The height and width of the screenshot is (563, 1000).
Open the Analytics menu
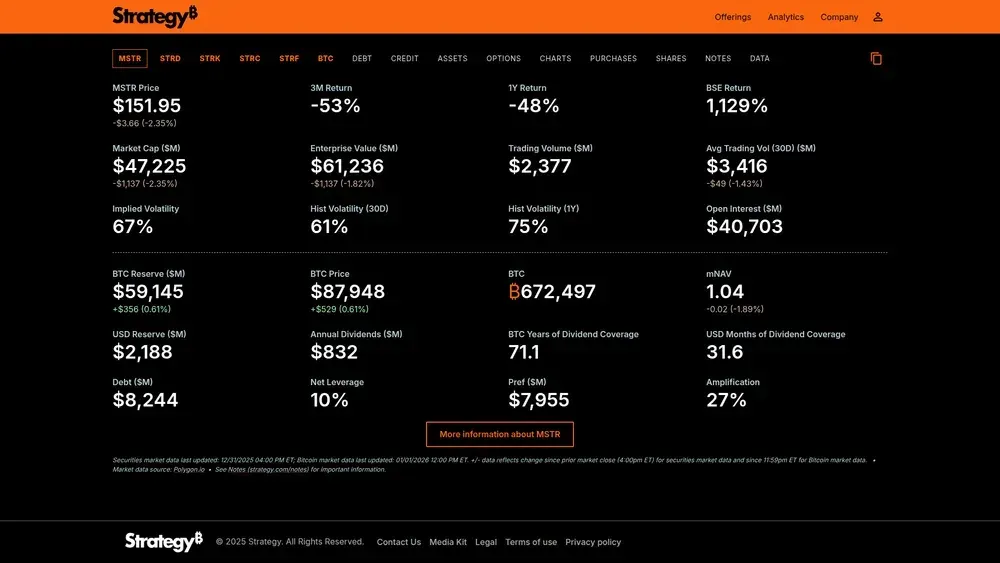[x=786, y=17]
